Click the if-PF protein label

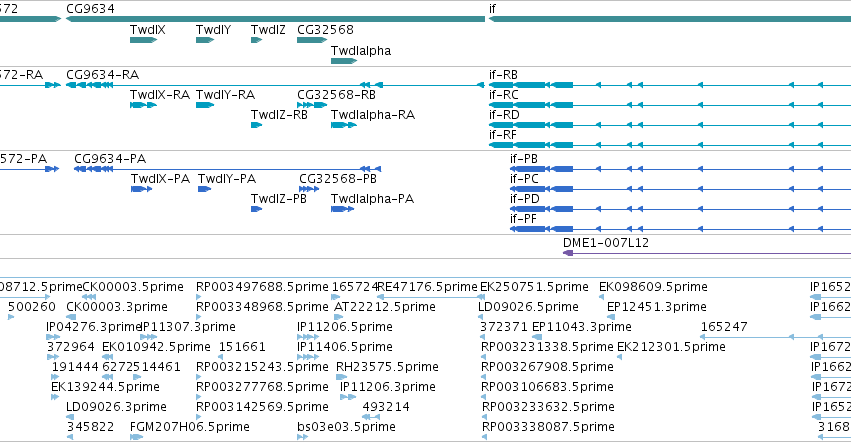coord(523,219)
